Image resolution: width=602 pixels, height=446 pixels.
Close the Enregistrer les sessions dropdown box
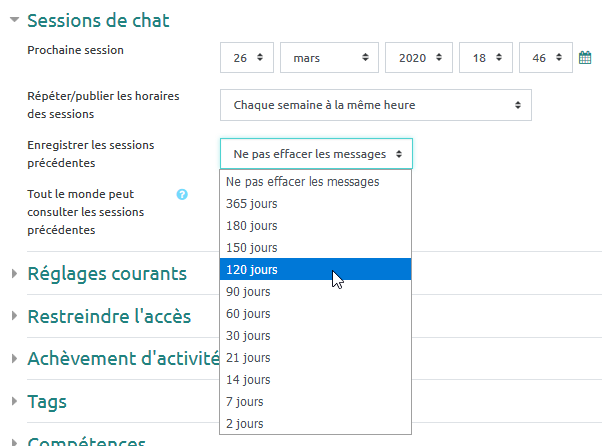[315, 154]
